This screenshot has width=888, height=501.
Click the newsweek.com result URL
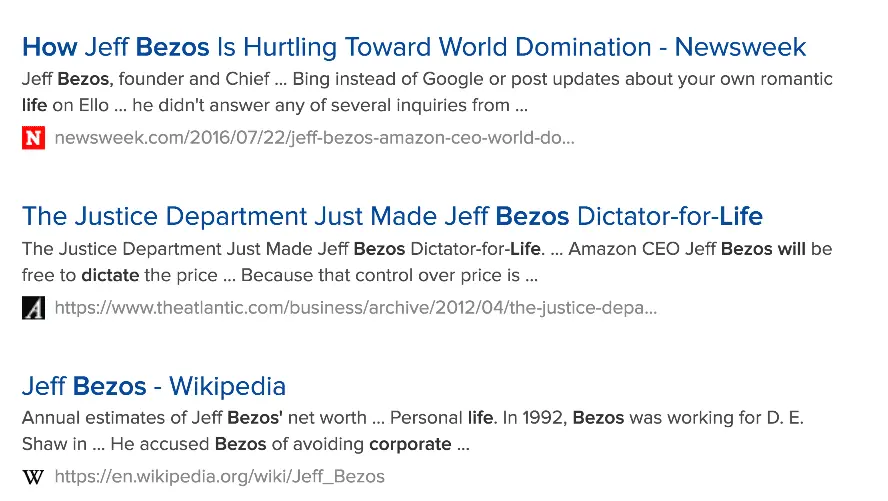coord(314,138)
